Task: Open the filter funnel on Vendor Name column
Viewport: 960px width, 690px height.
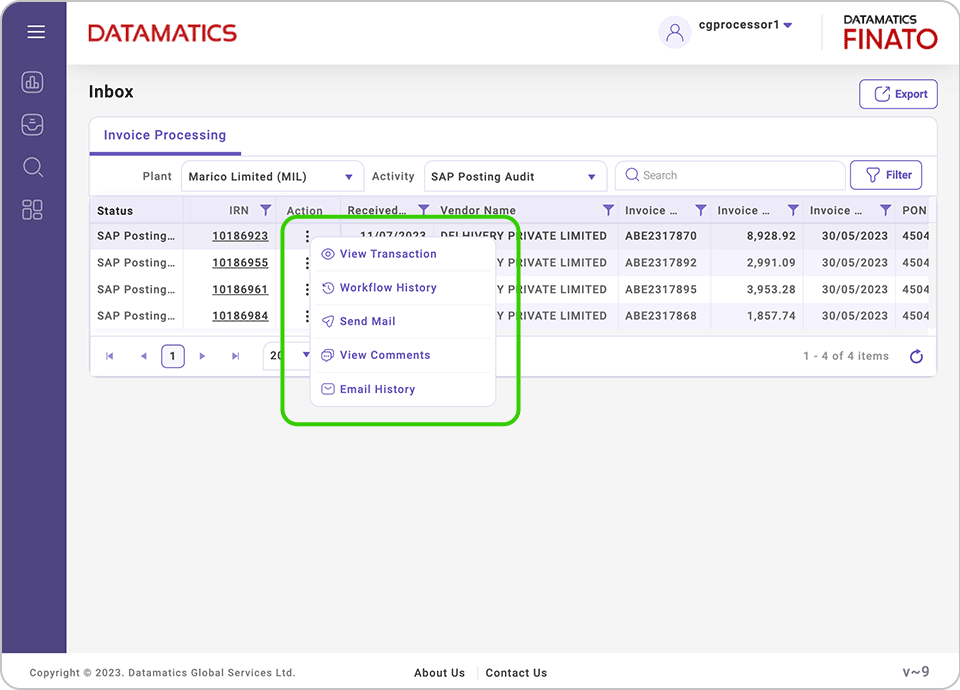Action: point(608,210)
